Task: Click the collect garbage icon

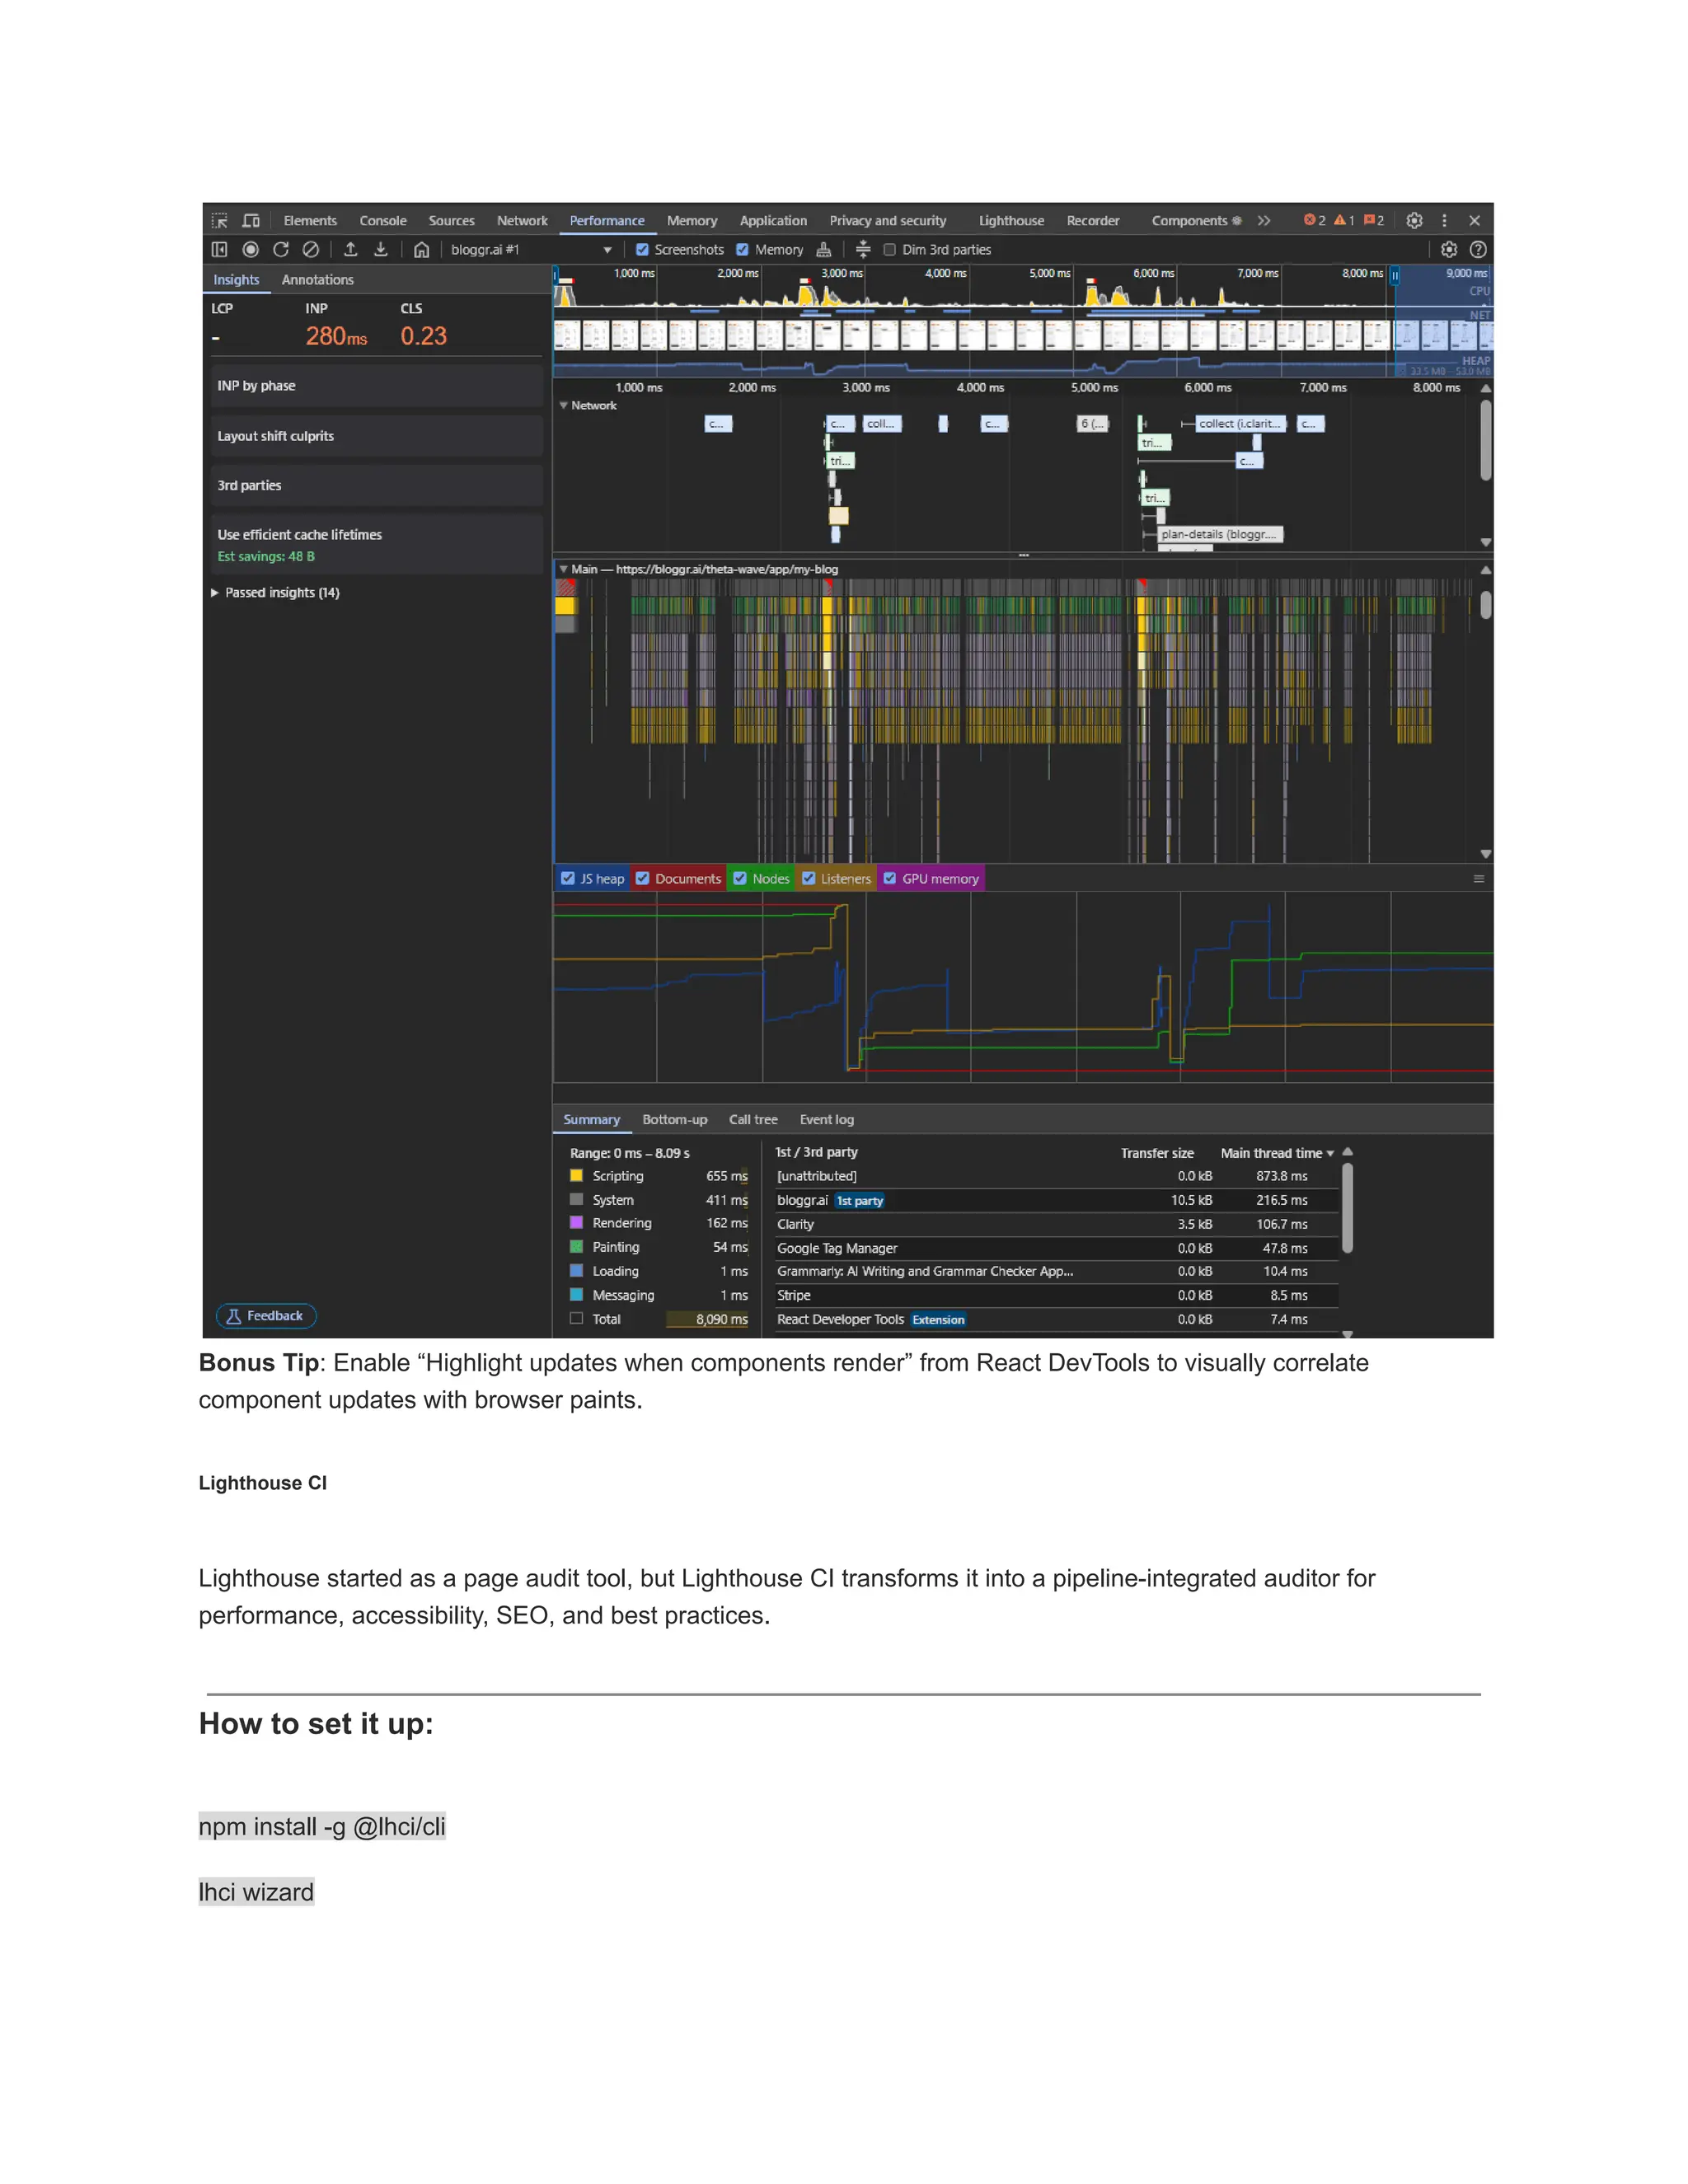Action: click(824, 249)
